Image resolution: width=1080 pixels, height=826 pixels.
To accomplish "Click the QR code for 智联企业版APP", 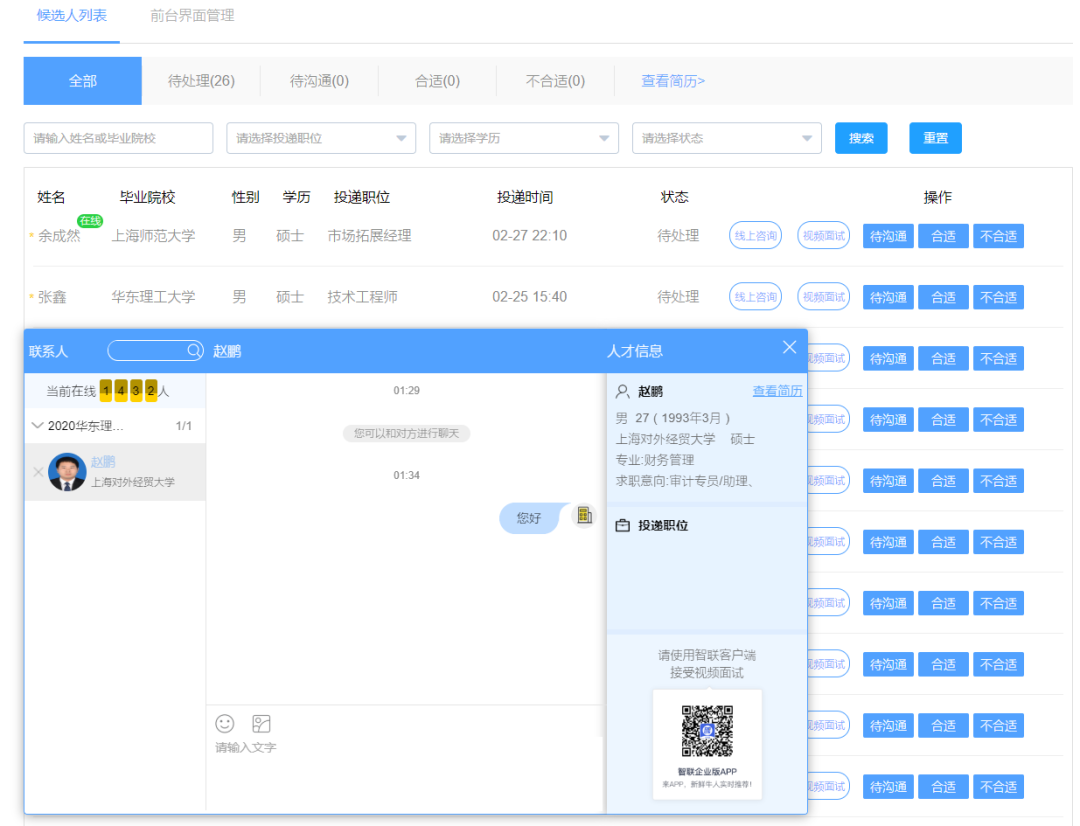I will [x=707, y=731].
